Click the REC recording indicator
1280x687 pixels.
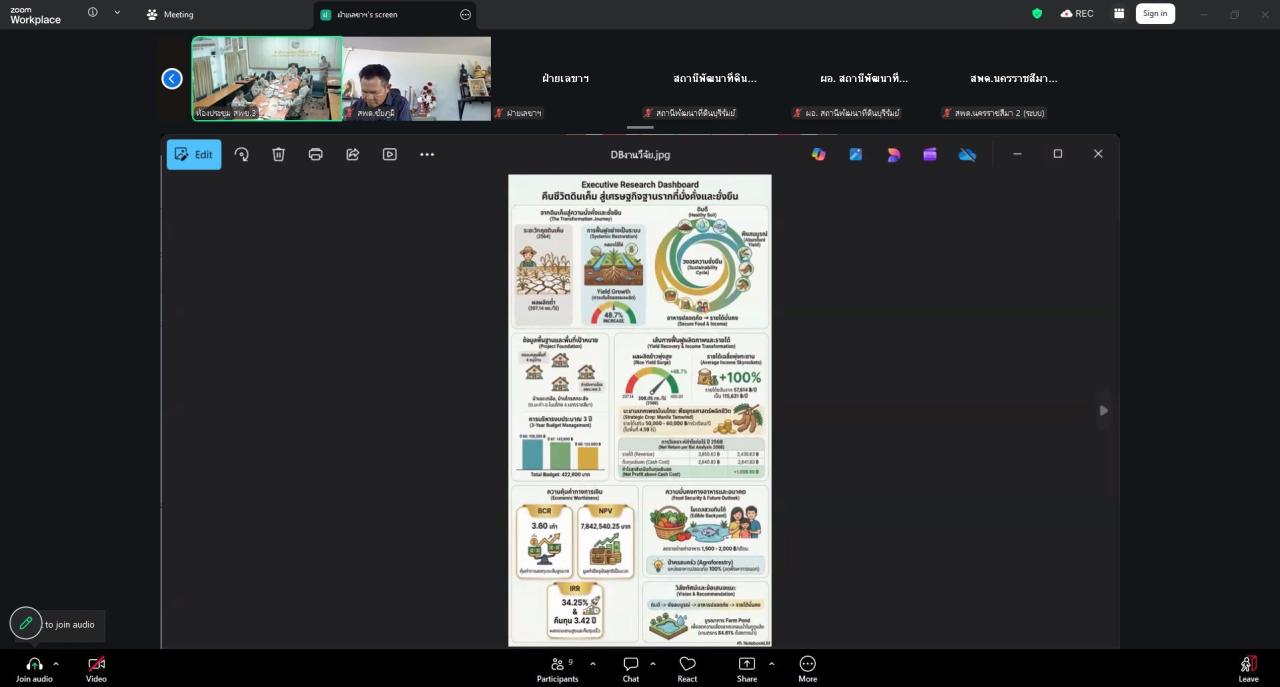1077,14
